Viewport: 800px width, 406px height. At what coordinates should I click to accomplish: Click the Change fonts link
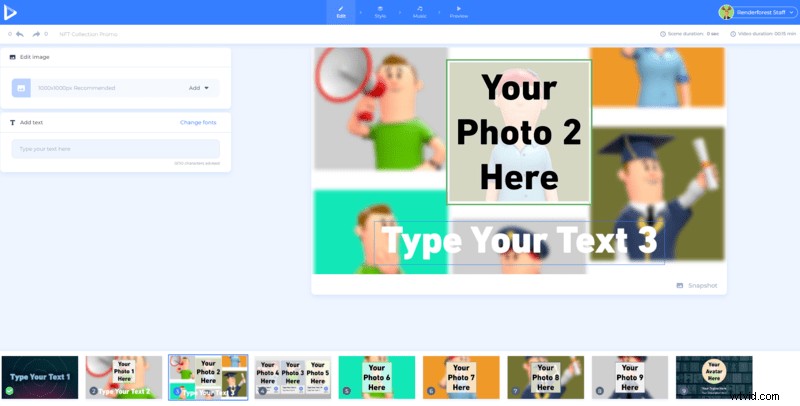(x=197, y=122)
